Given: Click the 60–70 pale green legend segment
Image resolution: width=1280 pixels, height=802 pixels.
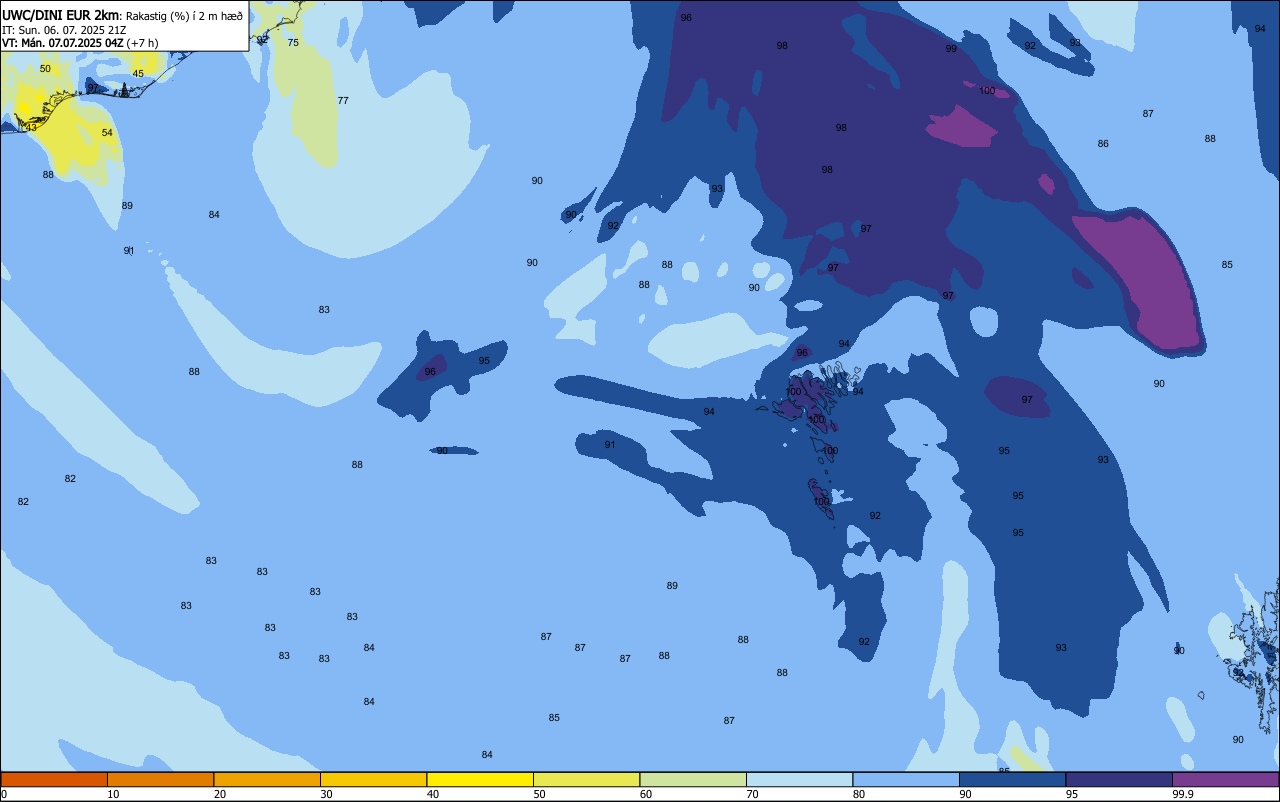Looking at the screenshot, I should (693, 779).
